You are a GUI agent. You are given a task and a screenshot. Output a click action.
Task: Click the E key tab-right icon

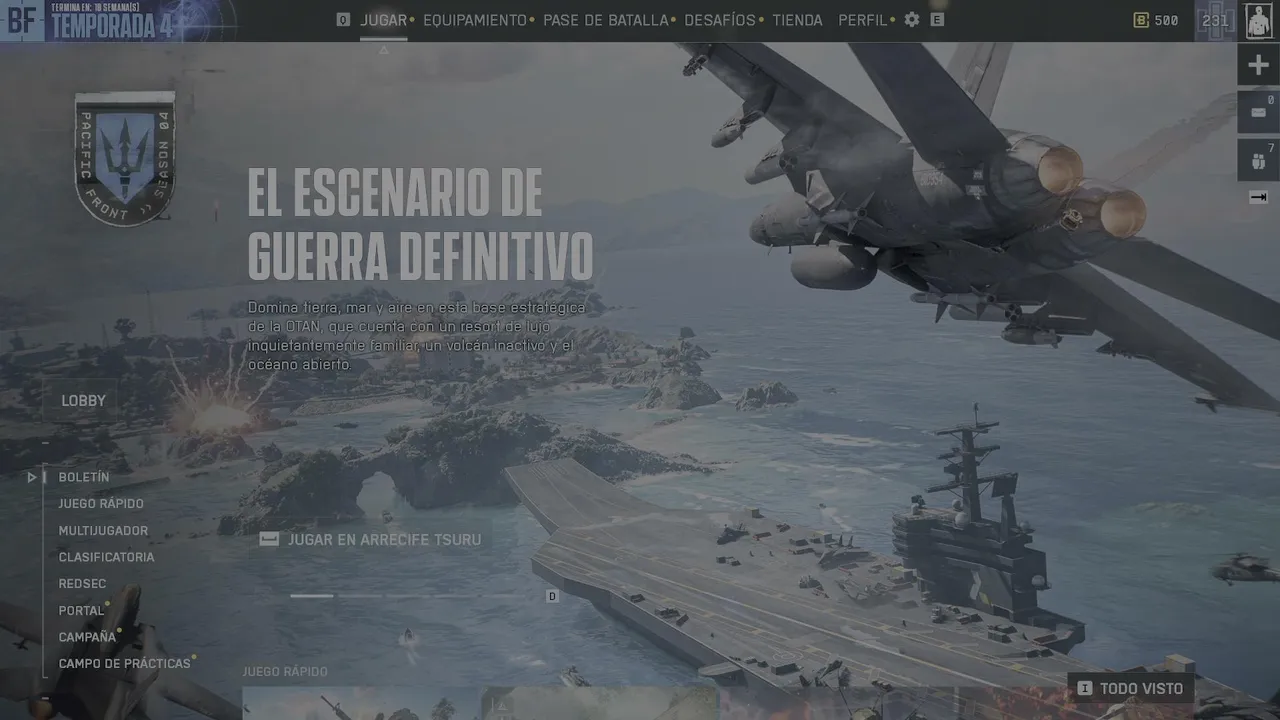937,20
